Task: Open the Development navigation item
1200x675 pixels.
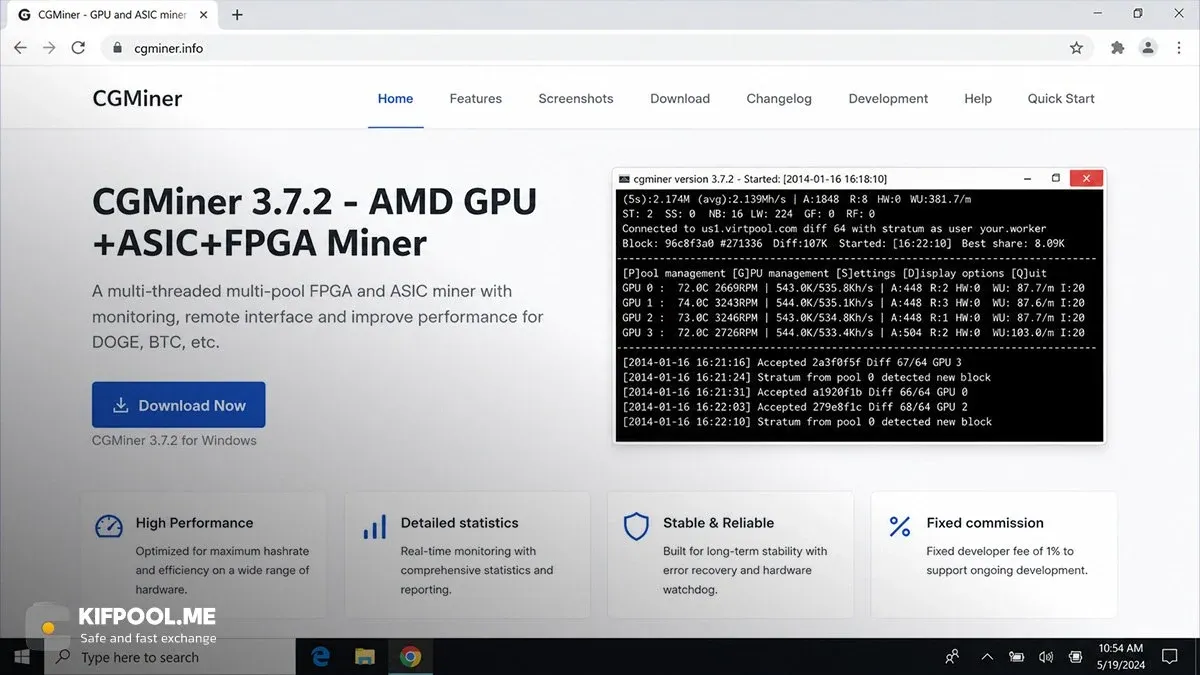Action: click(888, 98)
